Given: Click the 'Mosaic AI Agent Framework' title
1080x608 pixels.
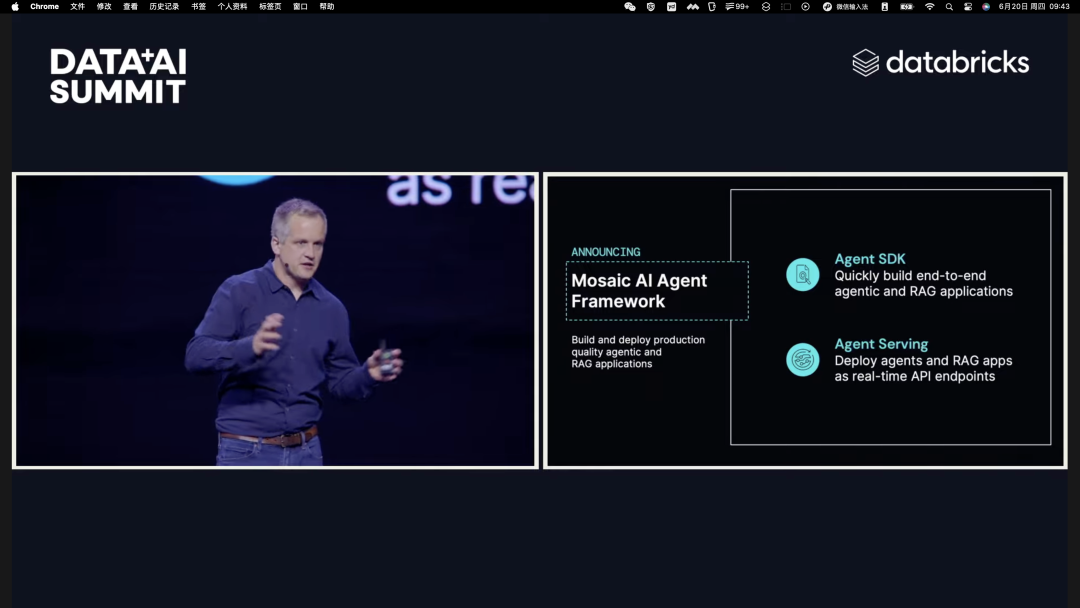Looking at the screenshot, I should pyautogui.click(x=638, y=291).
